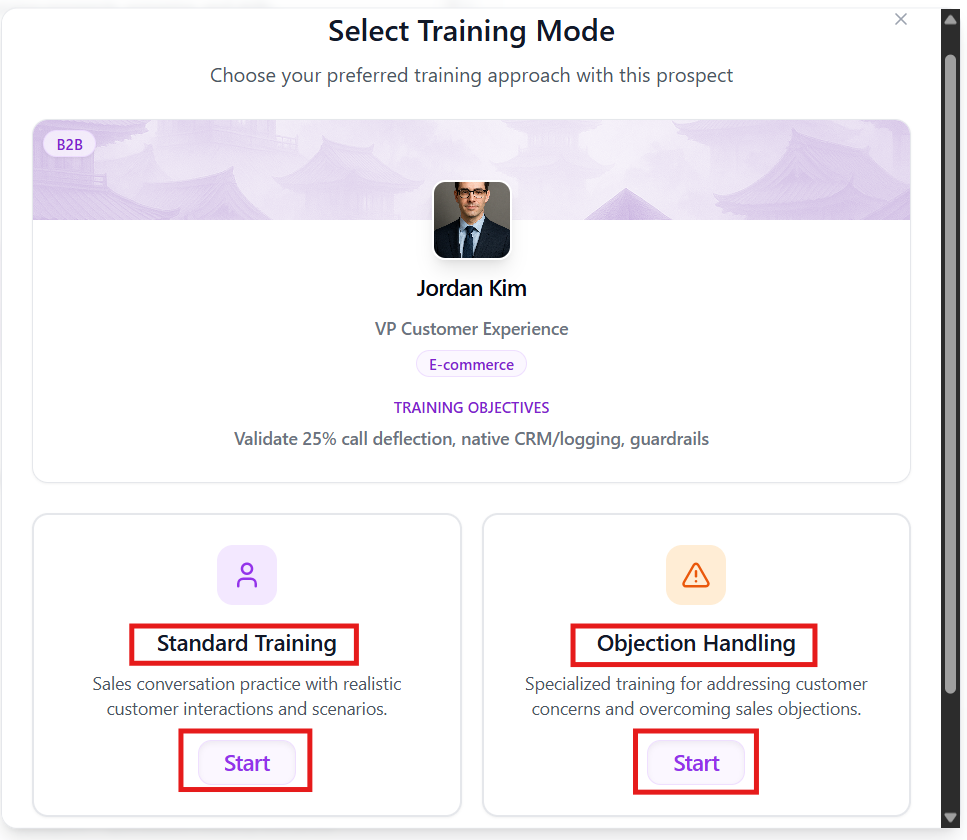Click the Standard Training description text
This screenshot has width=967, height=840.
247,697
